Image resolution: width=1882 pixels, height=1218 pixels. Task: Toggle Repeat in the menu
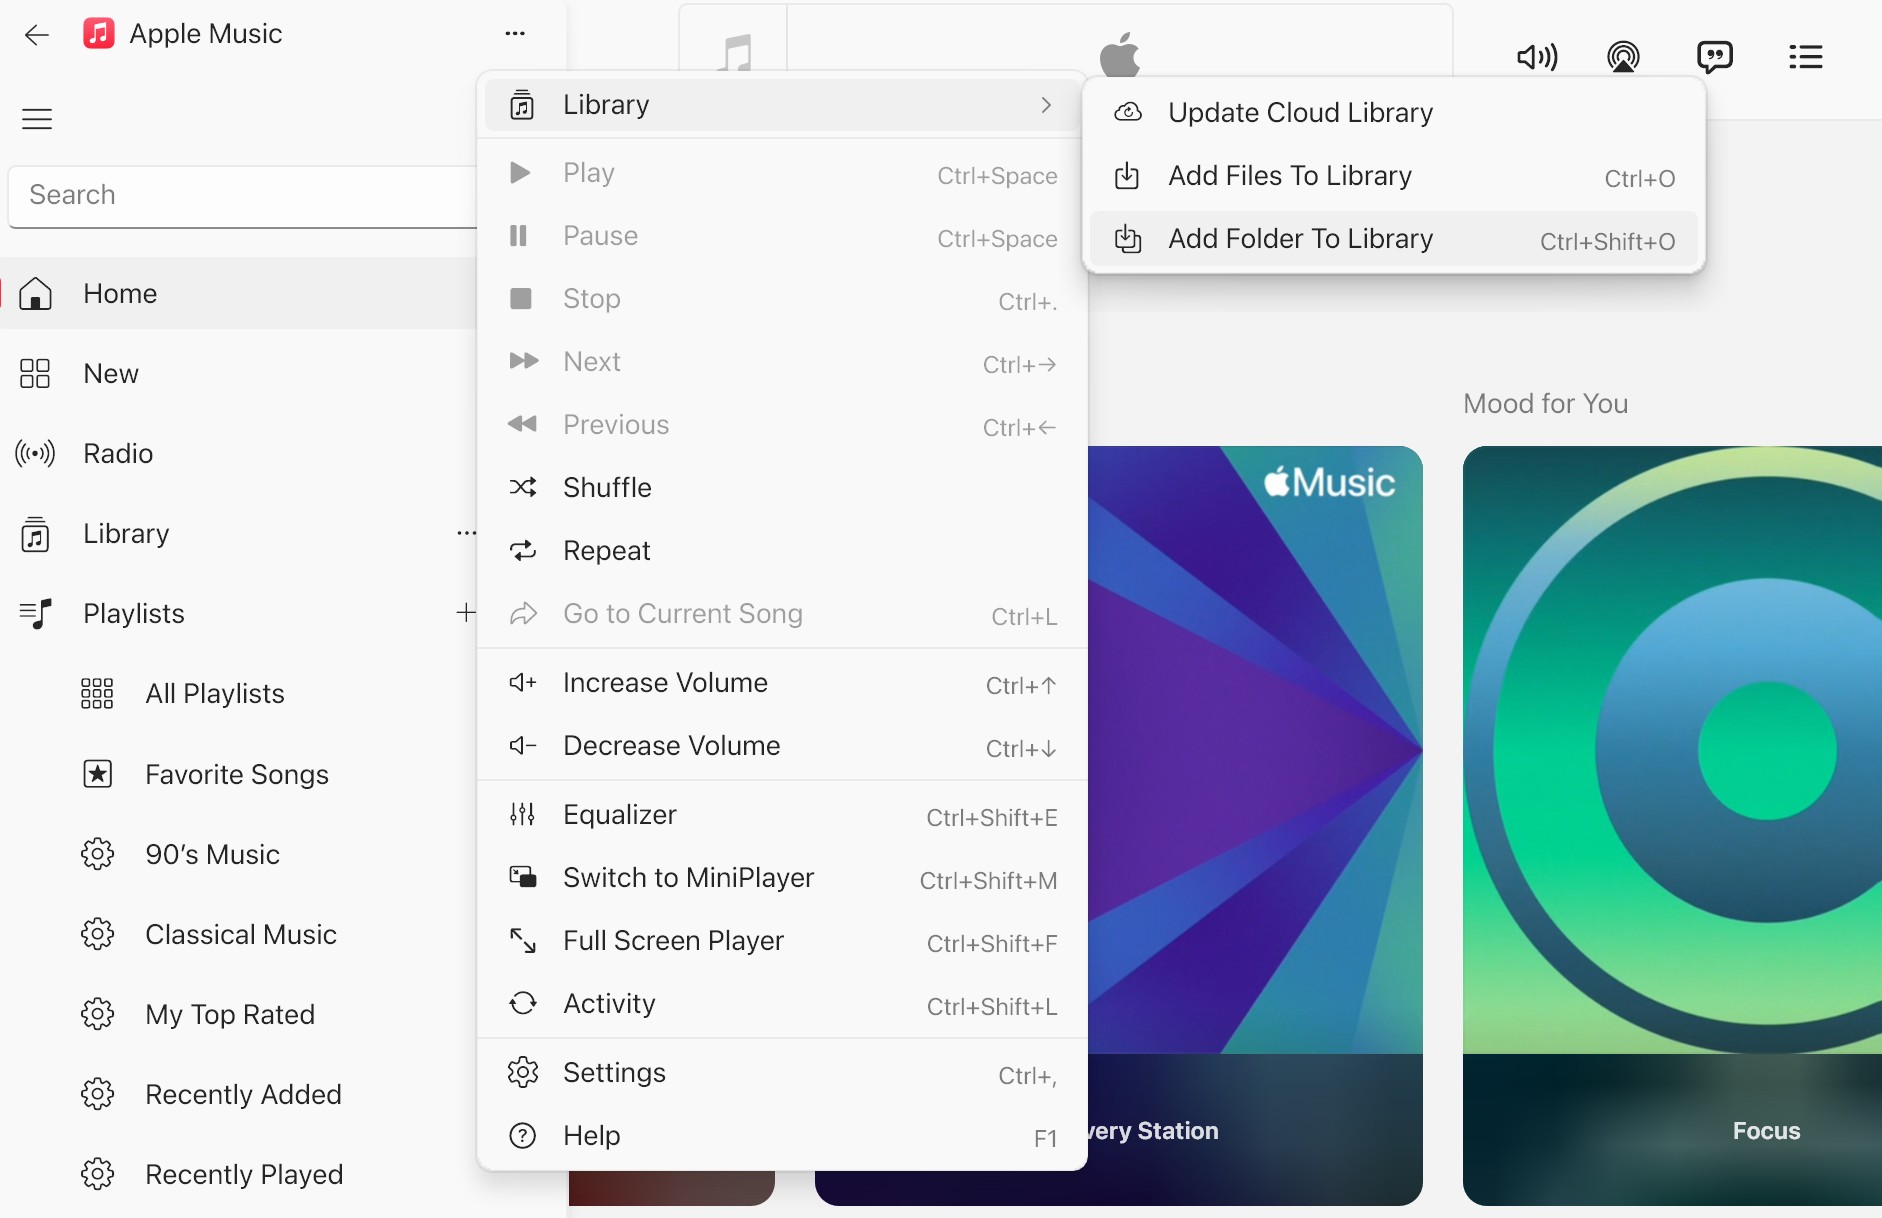[782, 551]
